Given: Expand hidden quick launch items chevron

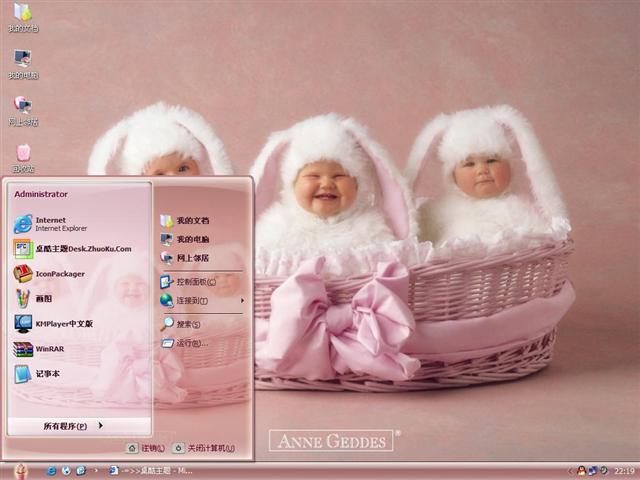Looking at the screenshot, I should tap(96, 471).
